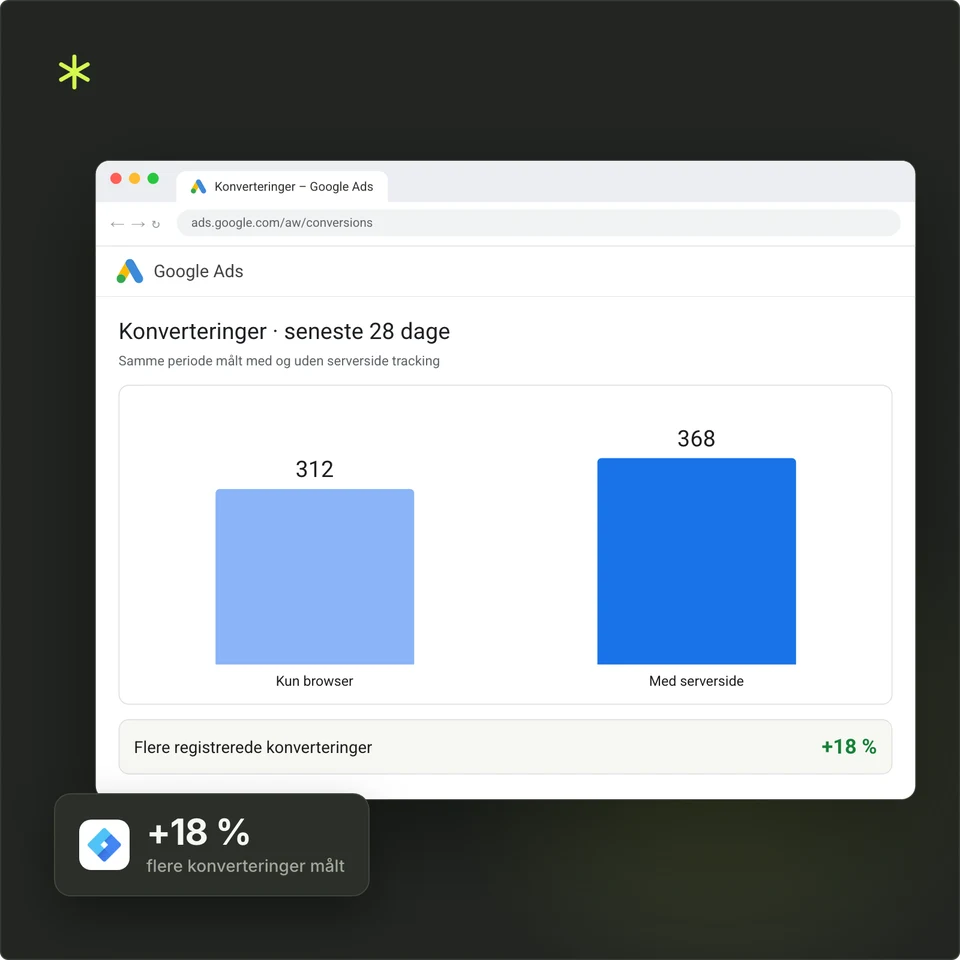960x960 pixels.
Task: Click the Konverteringer · seneste 28 dage heading
Action: click(x=284, y=331)
